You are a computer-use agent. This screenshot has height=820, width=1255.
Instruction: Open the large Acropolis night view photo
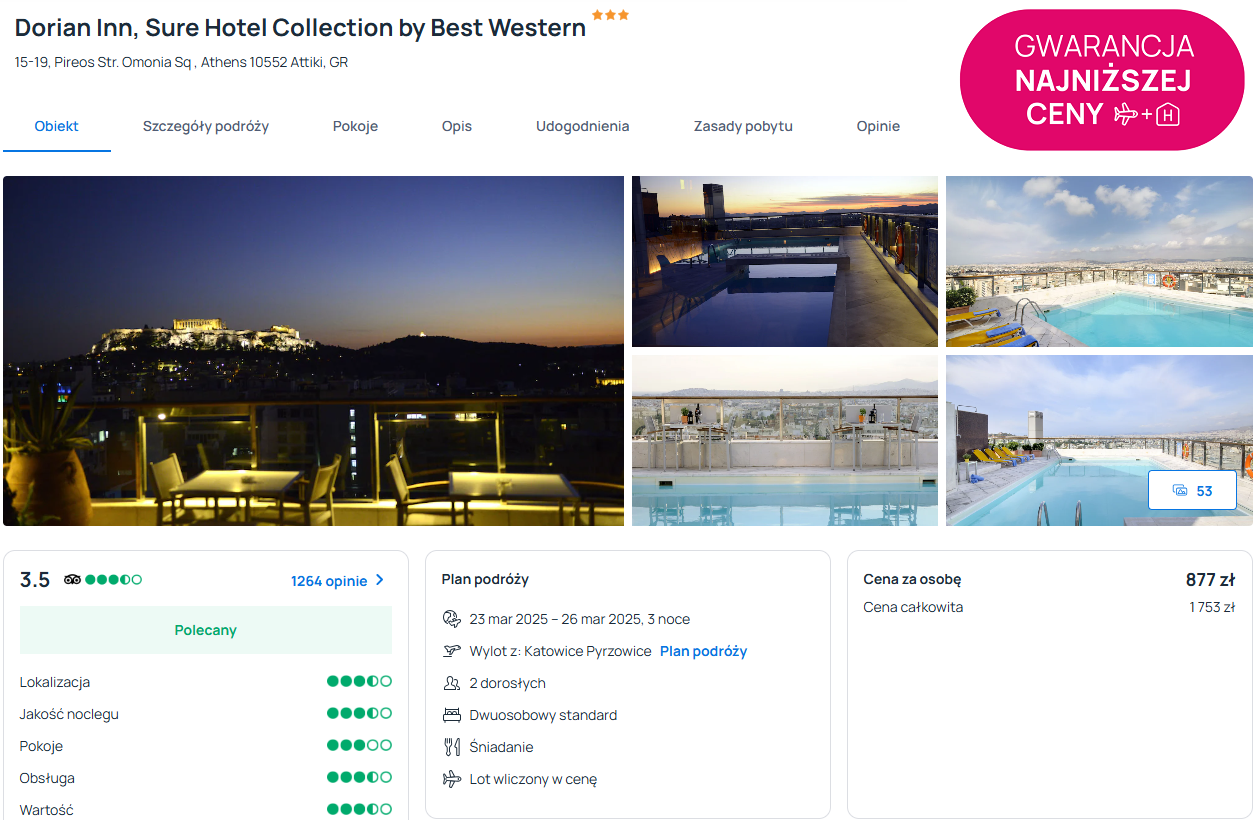313,350
